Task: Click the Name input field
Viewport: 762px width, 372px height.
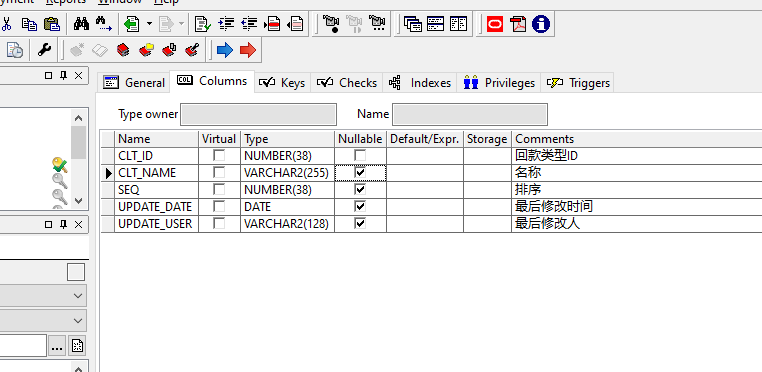Action: (x=470, y=114)
